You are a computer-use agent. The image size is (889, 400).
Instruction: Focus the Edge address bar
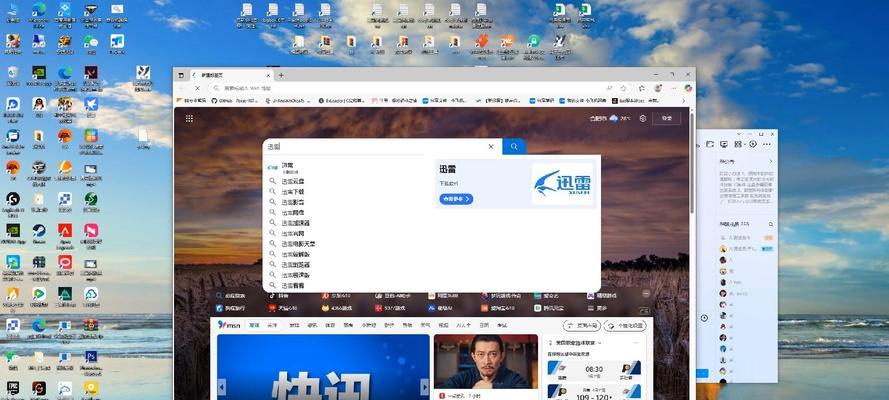[x=405, y=88]
